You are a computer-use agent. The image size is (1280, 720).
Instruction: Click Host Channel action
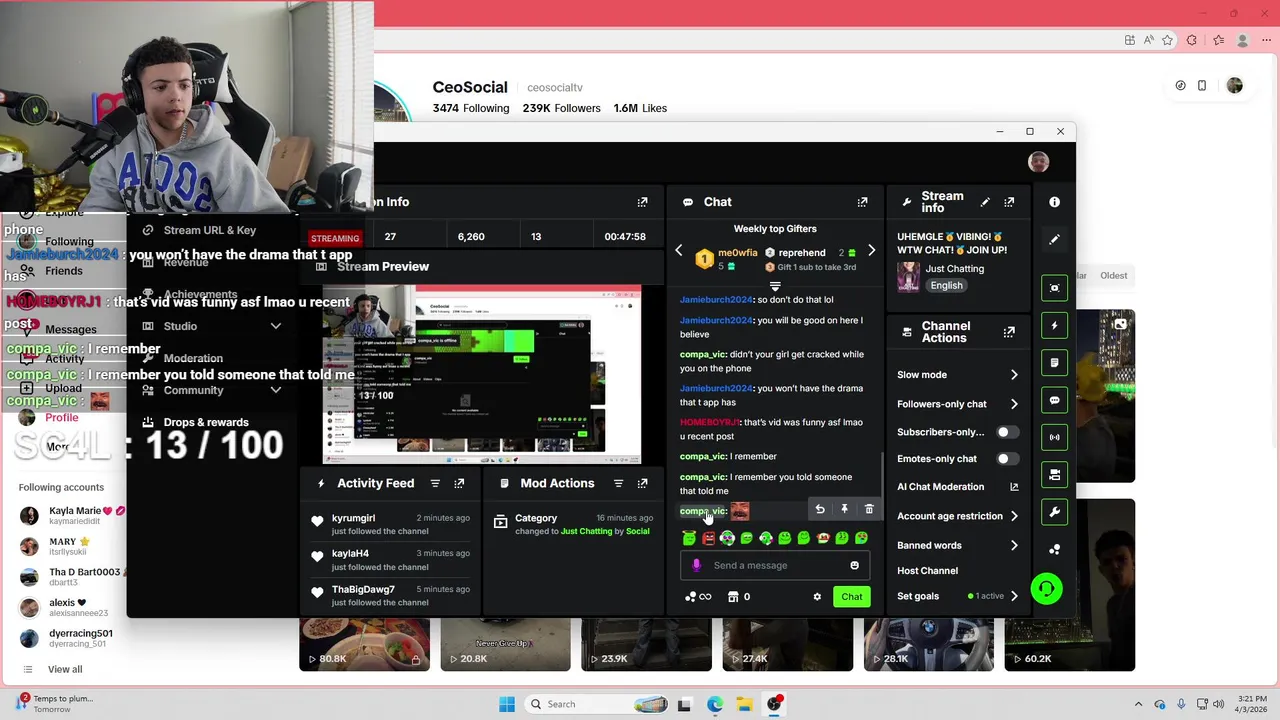pyautogui.click(x=927, y=571)
